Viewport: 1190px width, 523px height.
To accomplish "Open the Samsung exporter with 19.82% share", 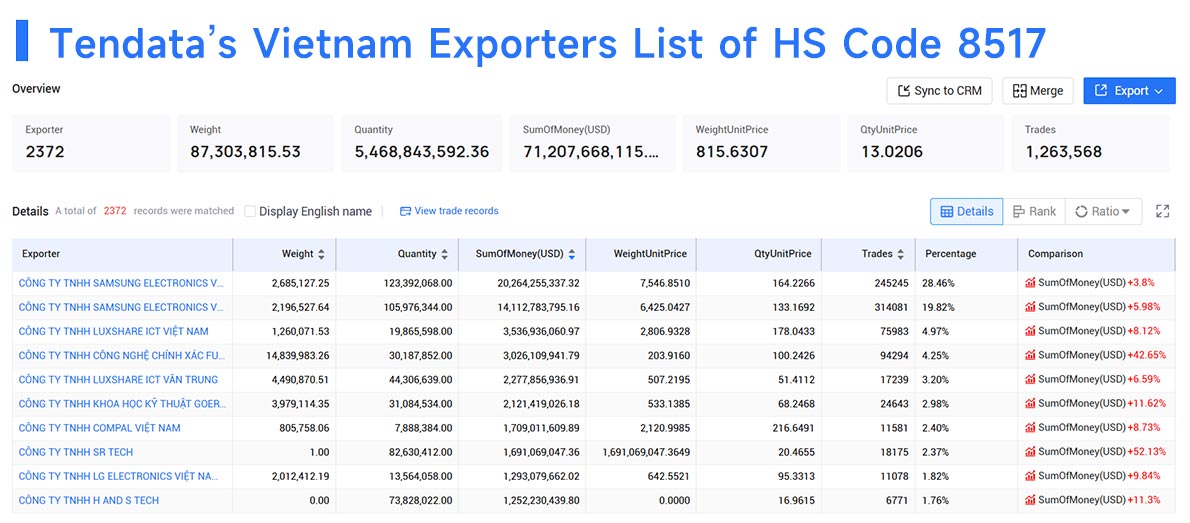I will tap(121, 307).
